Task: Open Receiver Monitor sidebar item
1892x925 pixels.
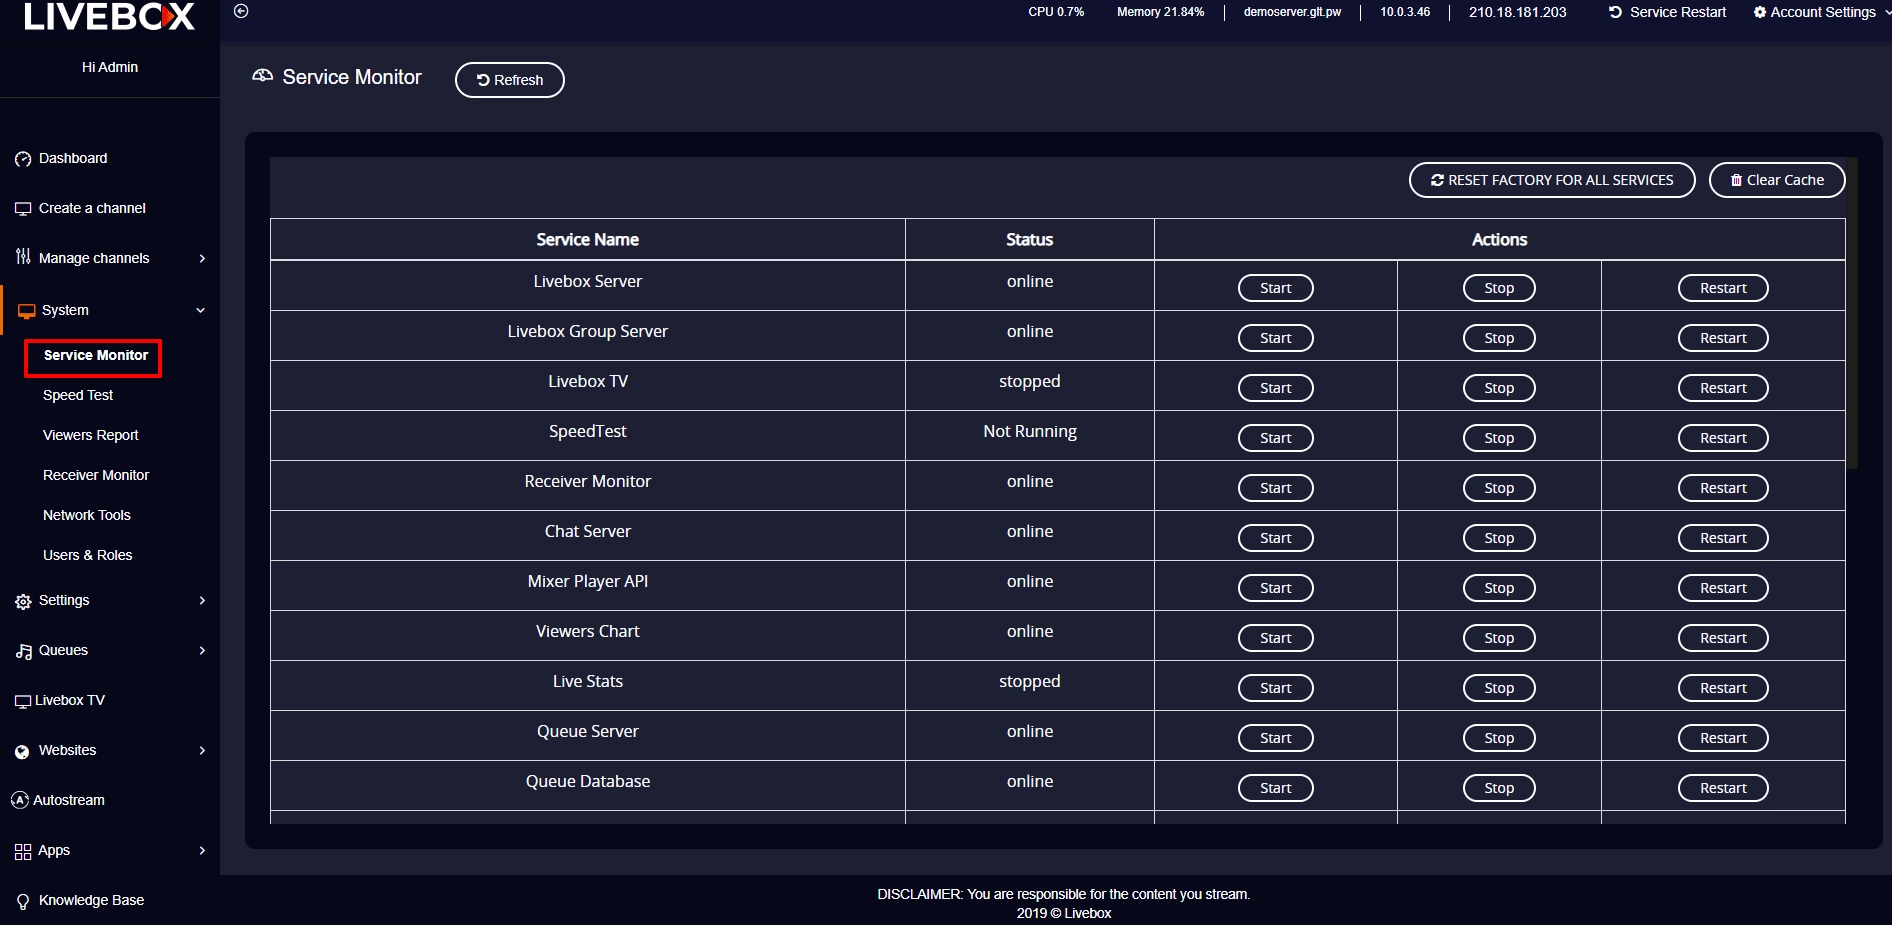Action: coord(96,475)
